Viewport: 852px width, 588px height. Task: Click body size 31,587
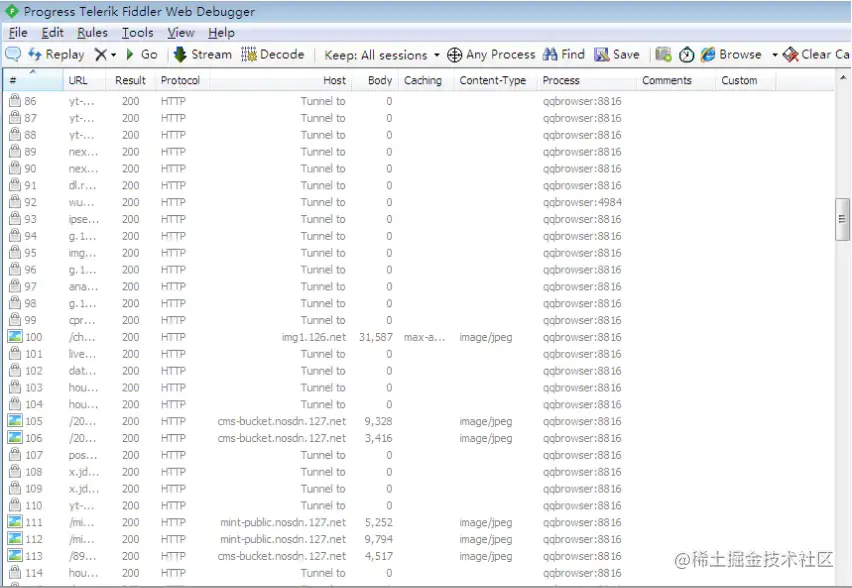[x=375, y=337]
